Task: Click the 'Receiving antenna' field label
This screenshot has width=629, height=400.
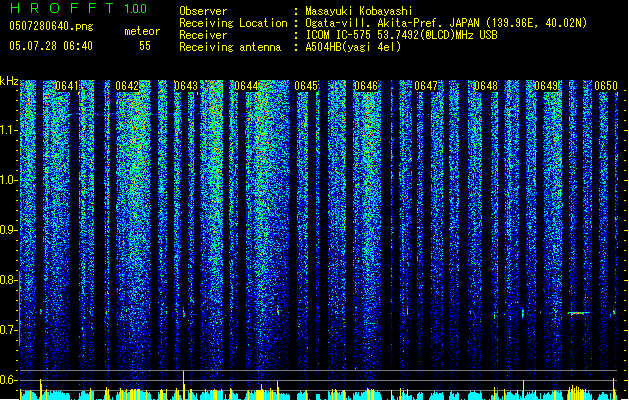Action: [230, 47]
